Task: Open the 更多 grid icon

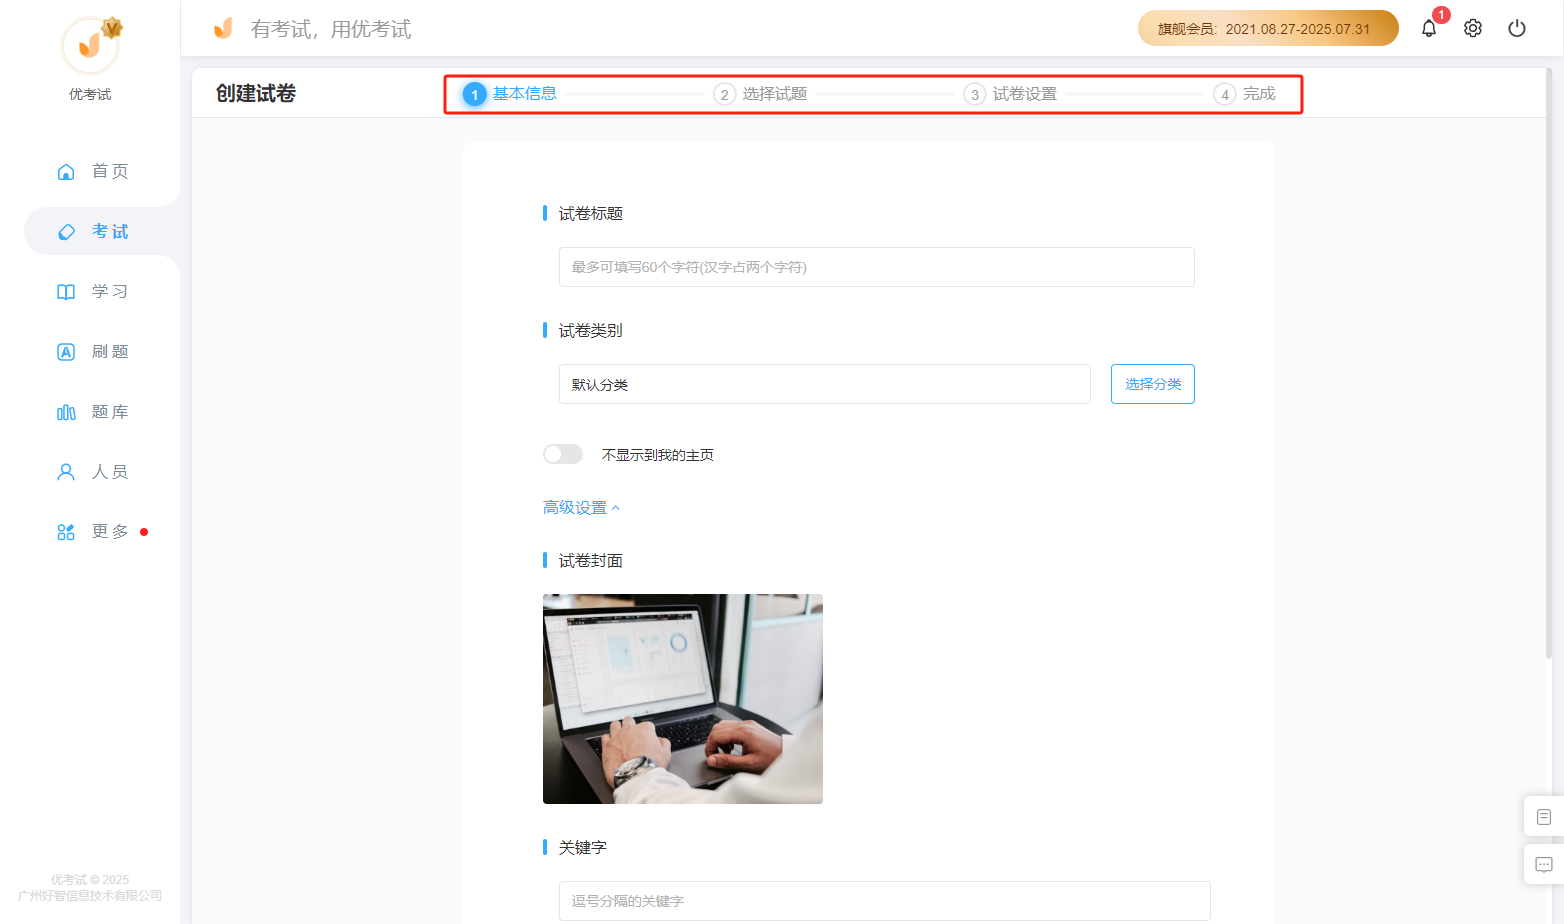Action: click(x=66, y=532)
